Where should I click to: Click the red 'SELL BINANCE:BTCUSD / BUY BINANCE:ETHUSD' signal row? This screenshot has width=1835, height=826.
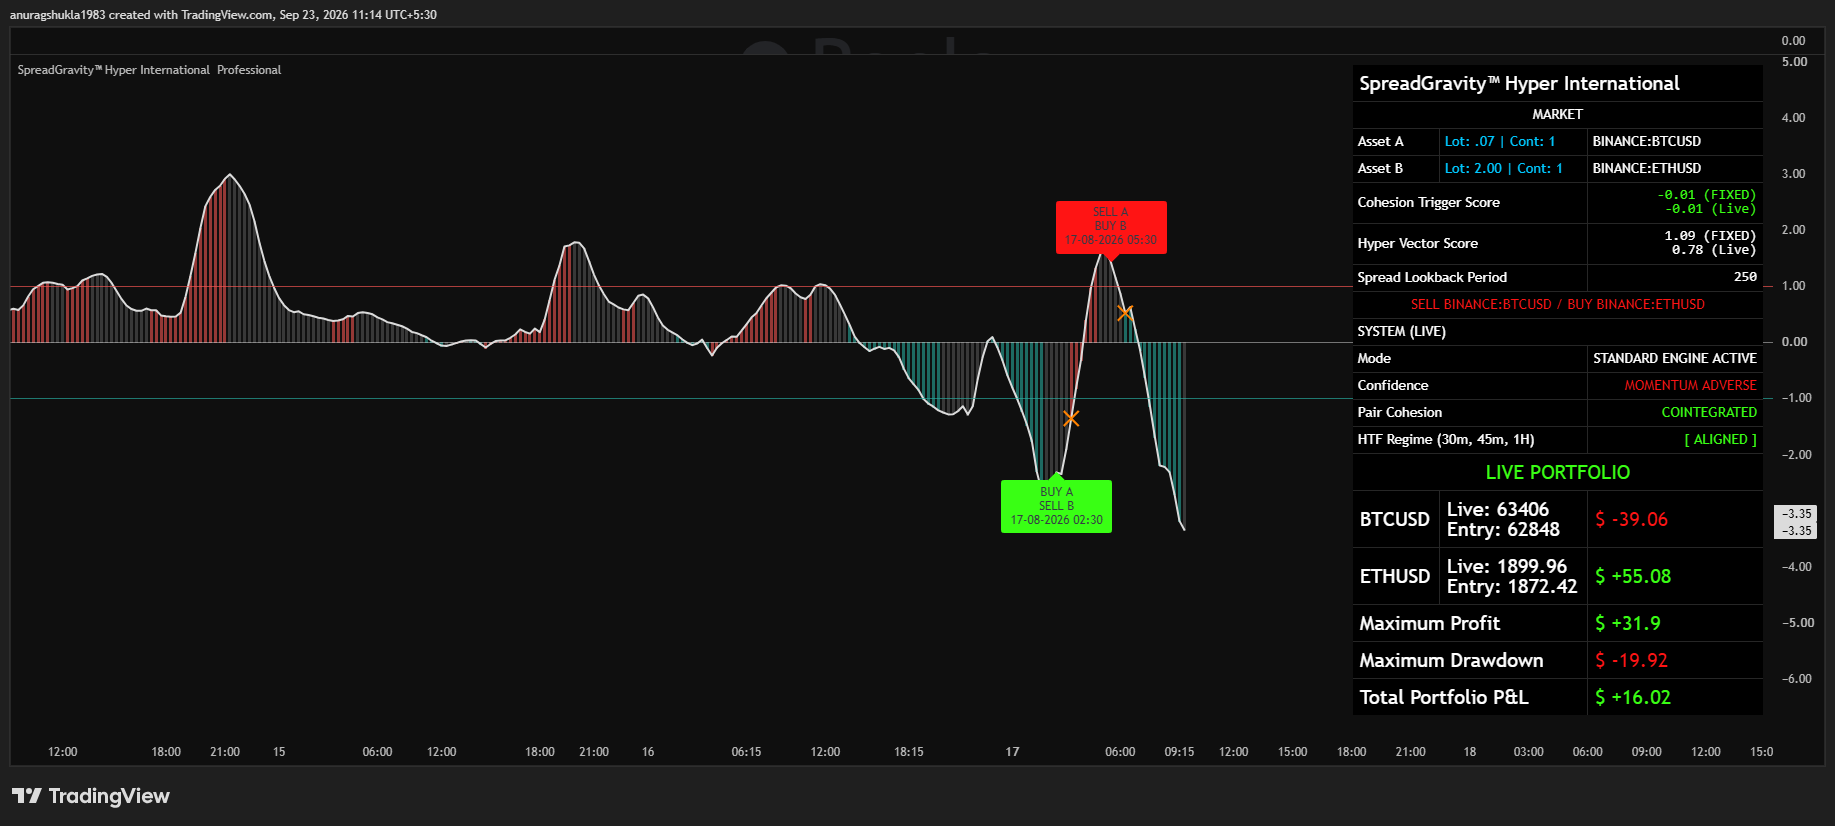[1557, 305]
